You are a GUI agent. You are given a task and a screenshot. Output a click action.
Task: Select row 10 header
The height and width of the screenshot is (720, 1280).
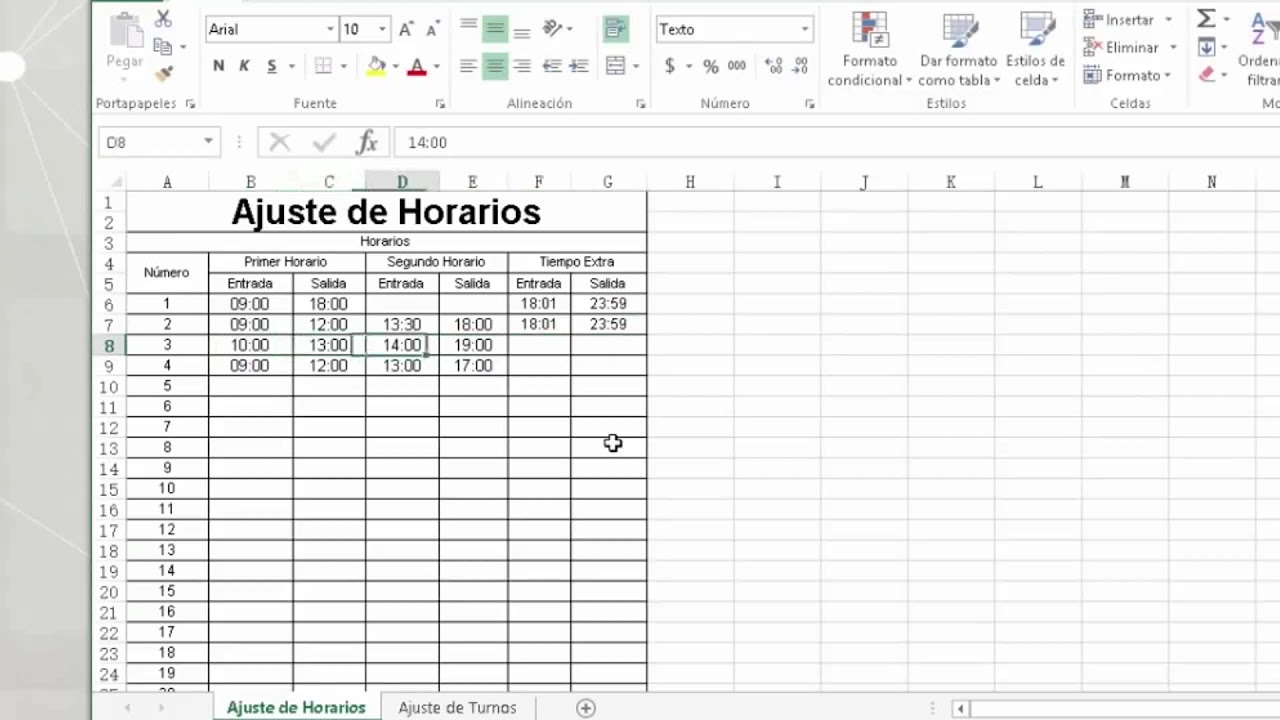pos(109,387)
